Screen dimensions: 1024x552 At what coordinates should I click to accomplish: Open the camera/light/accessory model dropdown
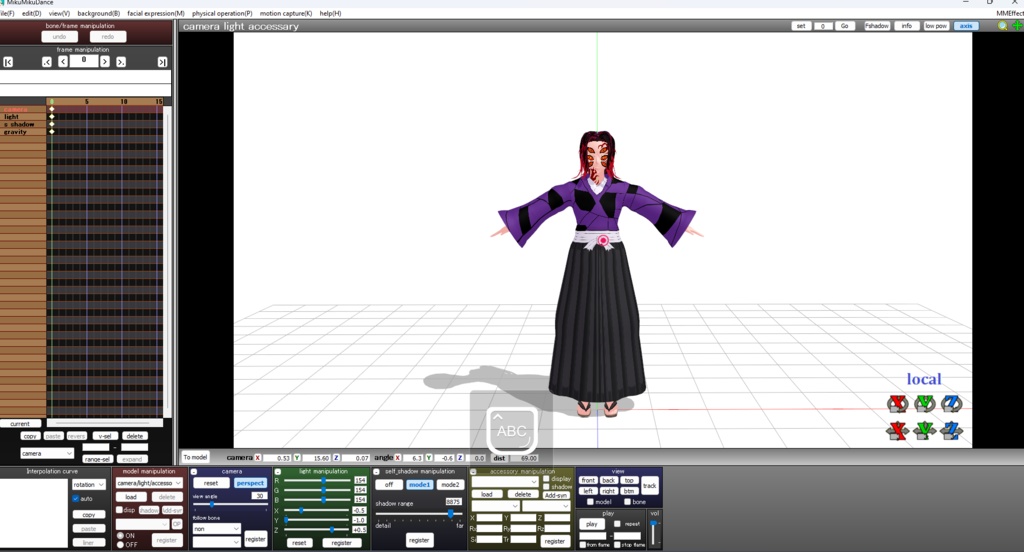[x=149, y=483]
